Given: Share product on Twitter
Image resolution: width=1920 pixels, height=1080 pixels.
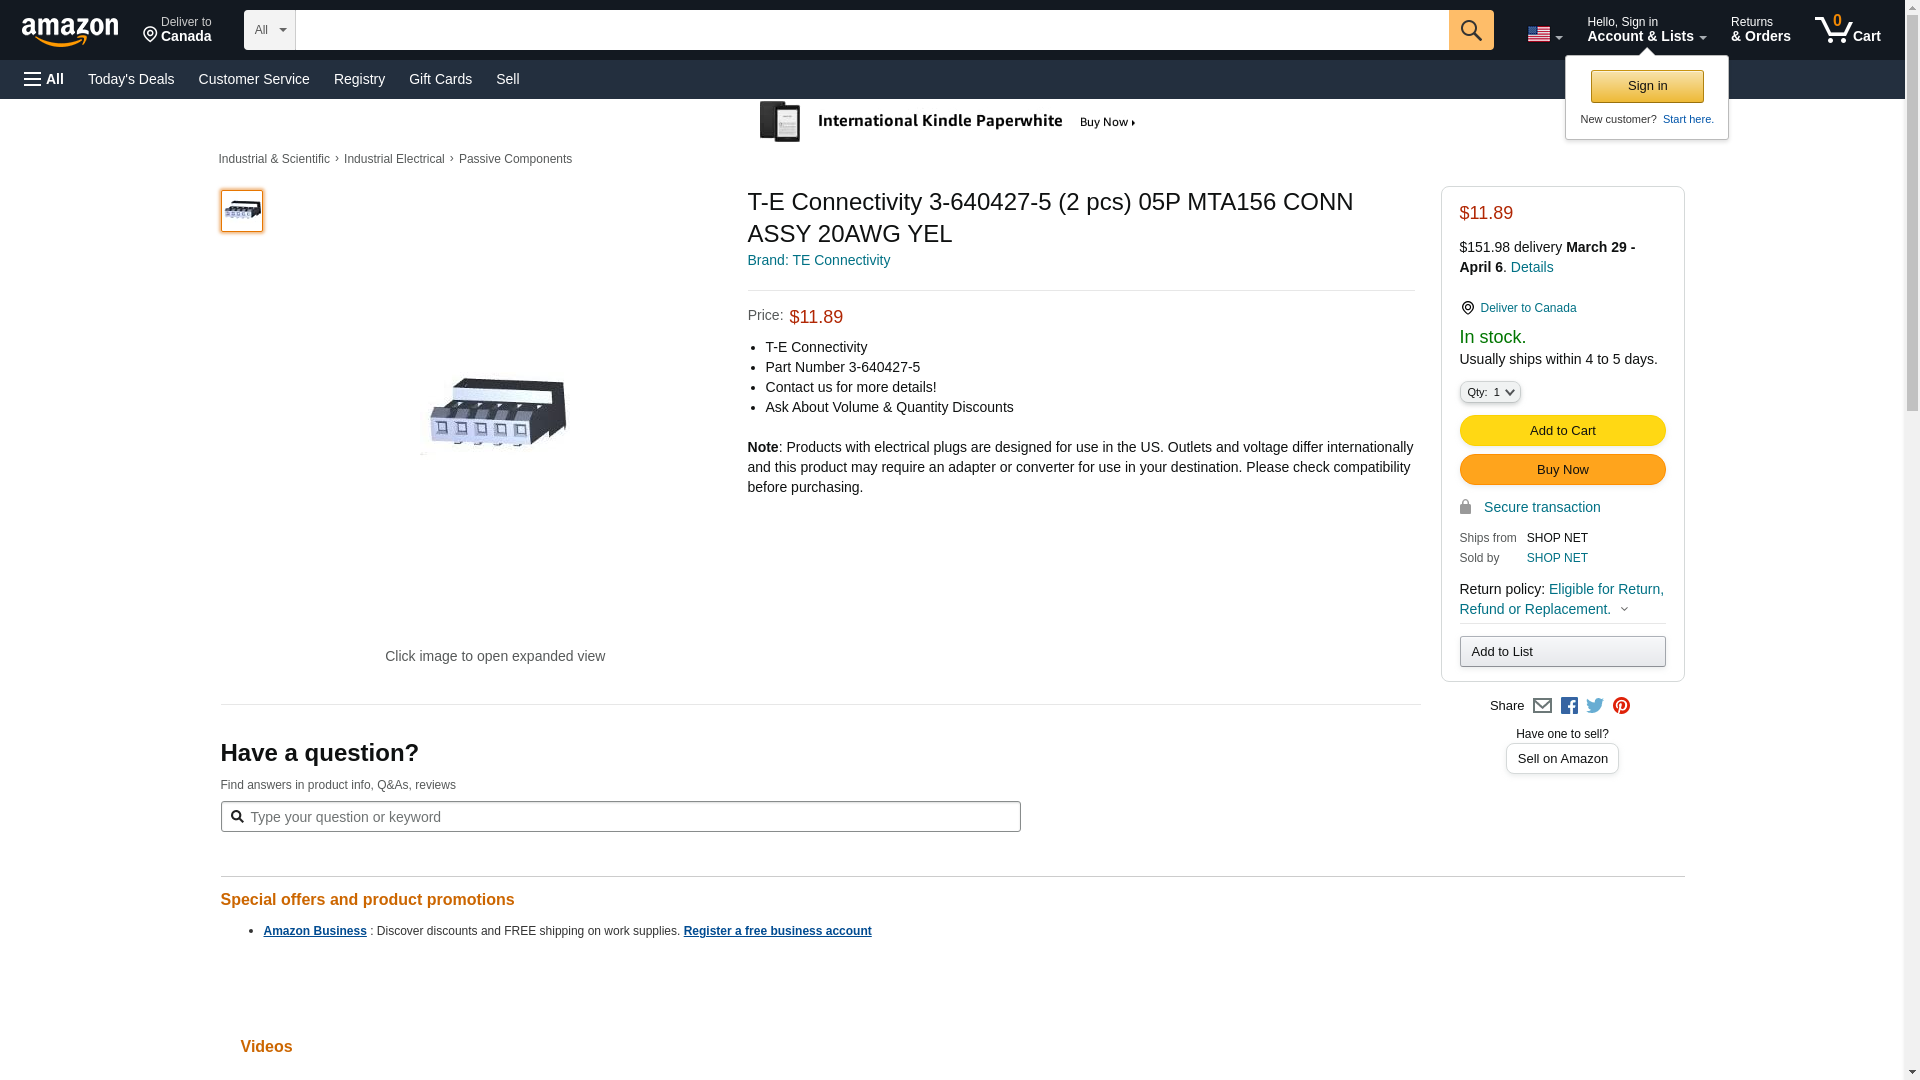Looking at the screenshot, I should point(1595,706).
